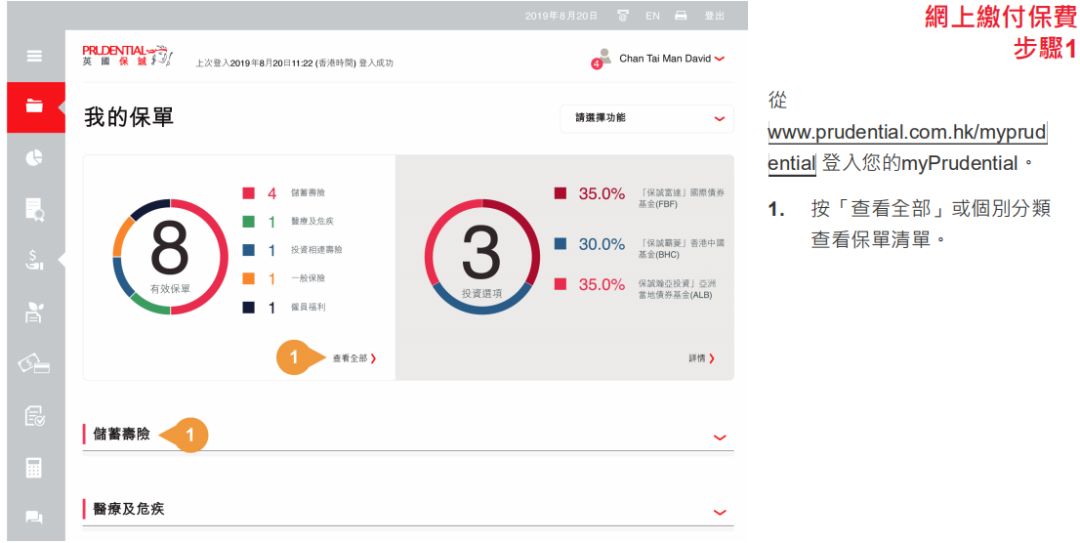Image resolution: width=1080 pixels, height=543 pixels.
Task: Click the document with checkmark sidebar icon
Action: pos(34,416)
